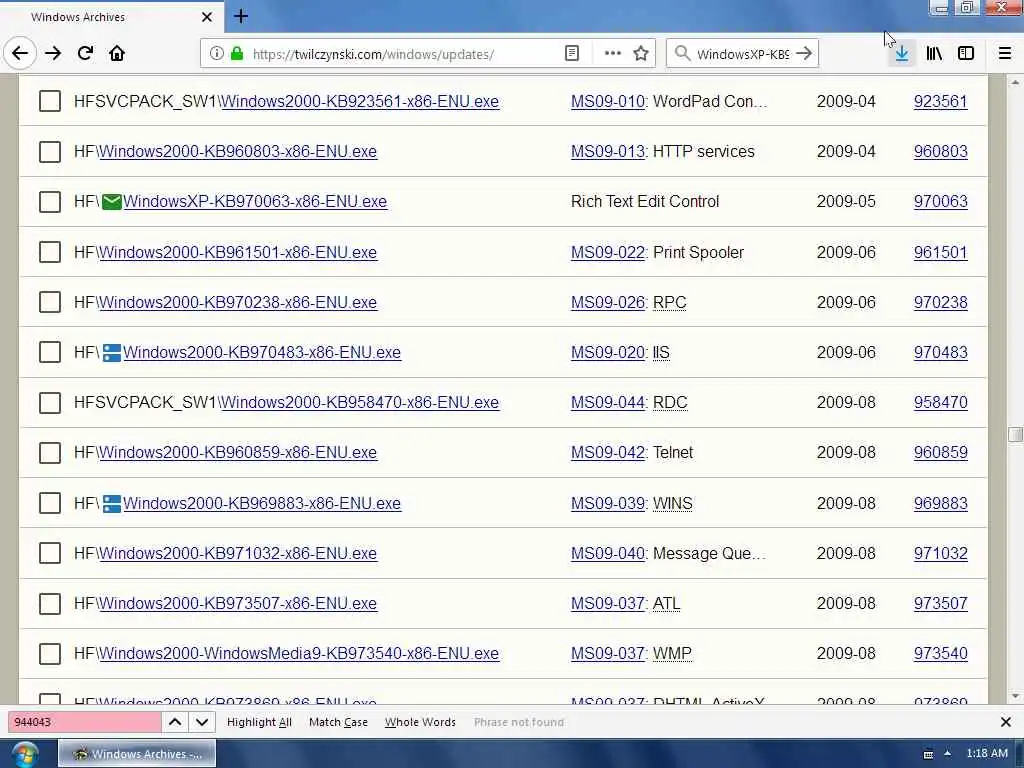Toggle Whole Words in find bar
1024x768 pixels.
pos(420,722)
